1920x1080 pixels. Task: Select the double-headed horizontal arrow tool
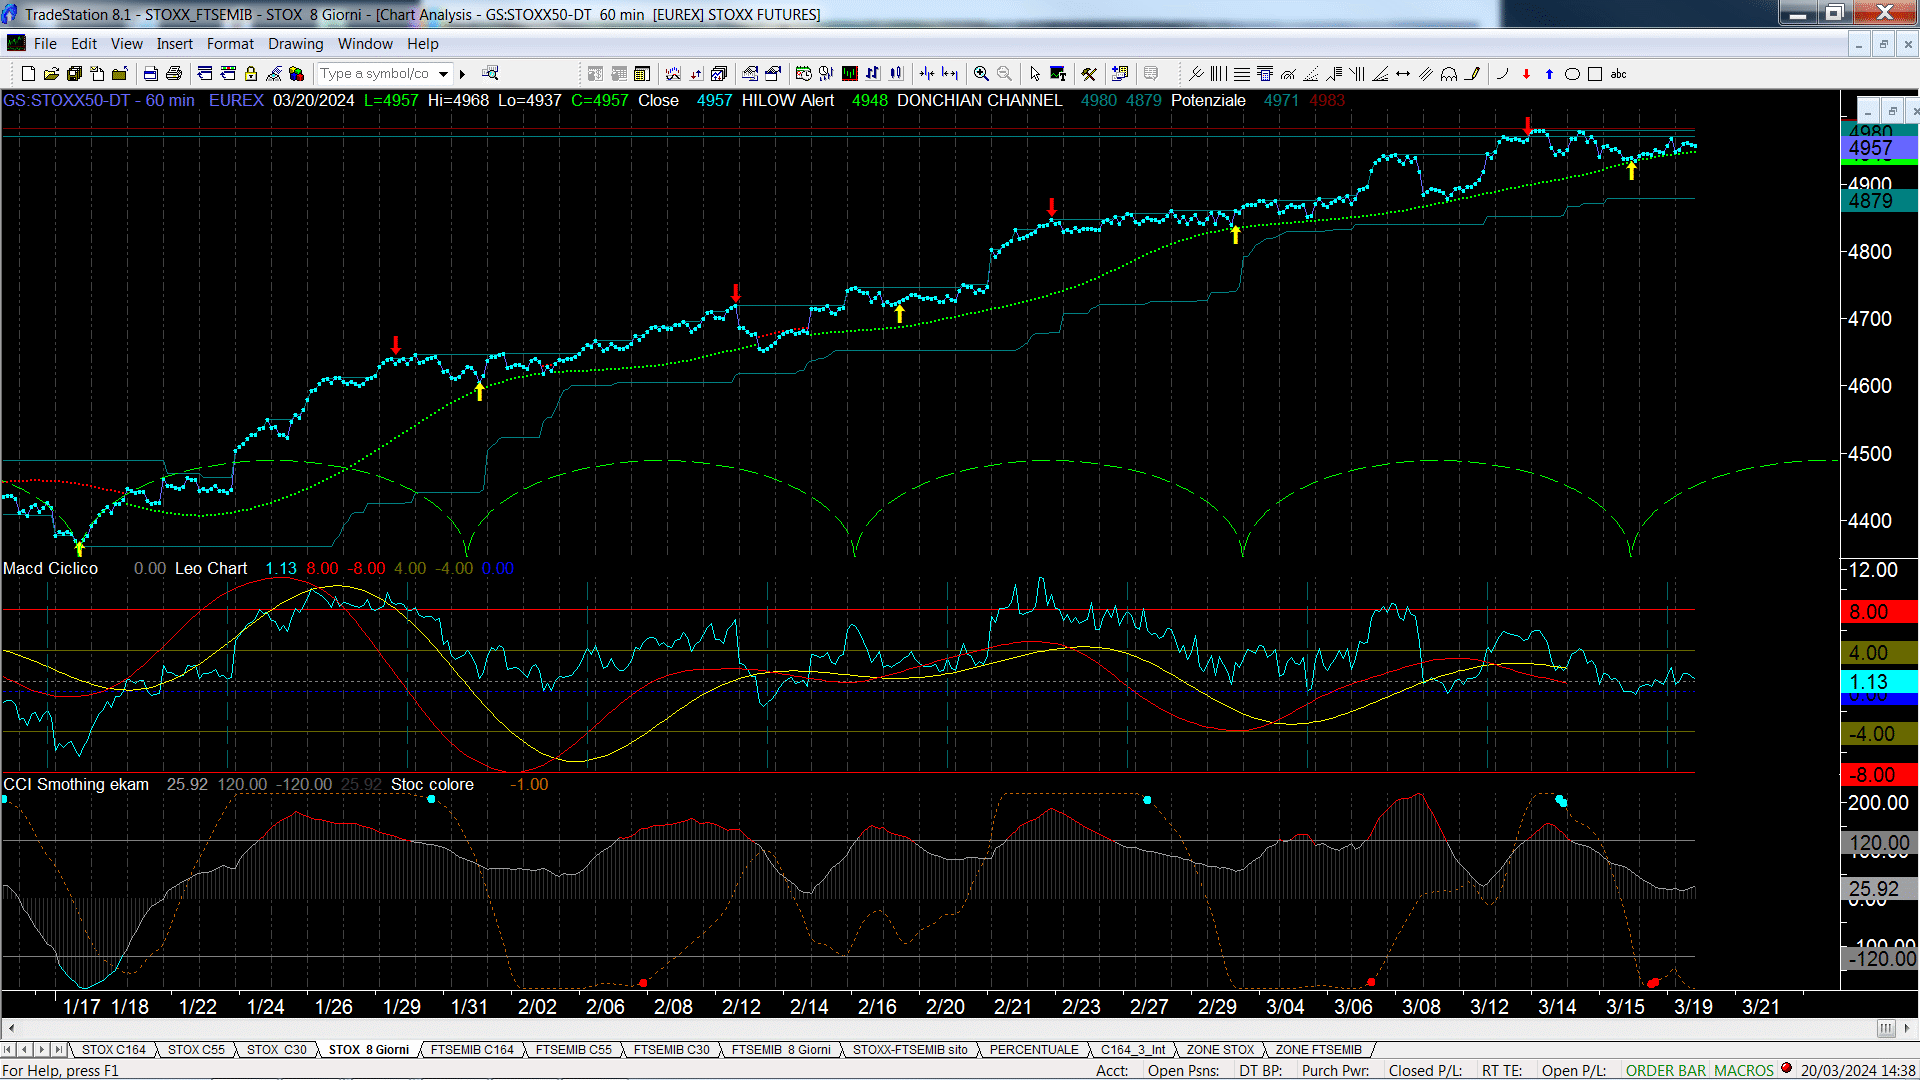1403,74
